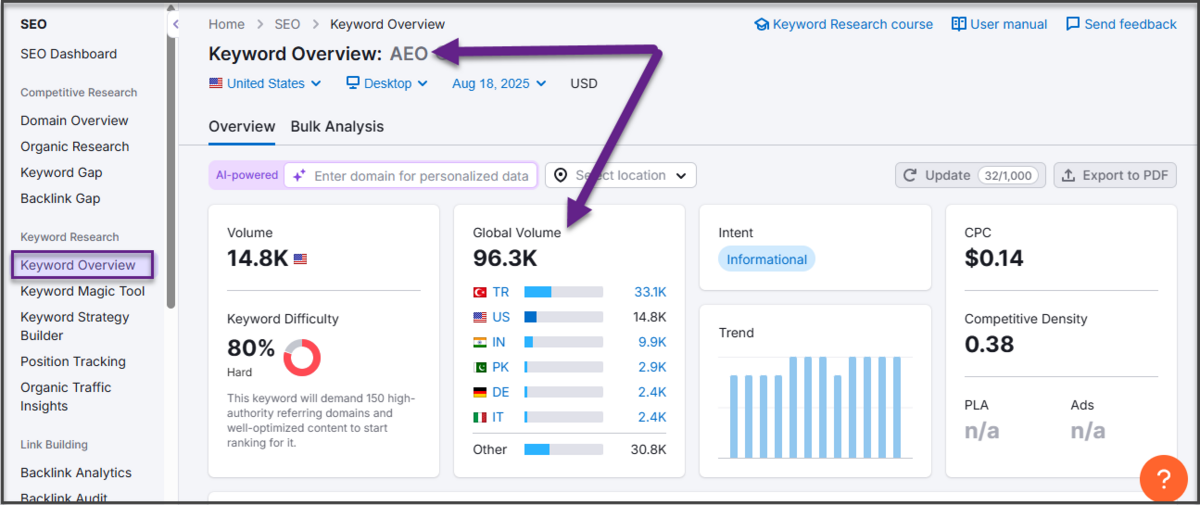The image size is (1200, 505).
Task: Click the TR country code link
Action: 500,292
